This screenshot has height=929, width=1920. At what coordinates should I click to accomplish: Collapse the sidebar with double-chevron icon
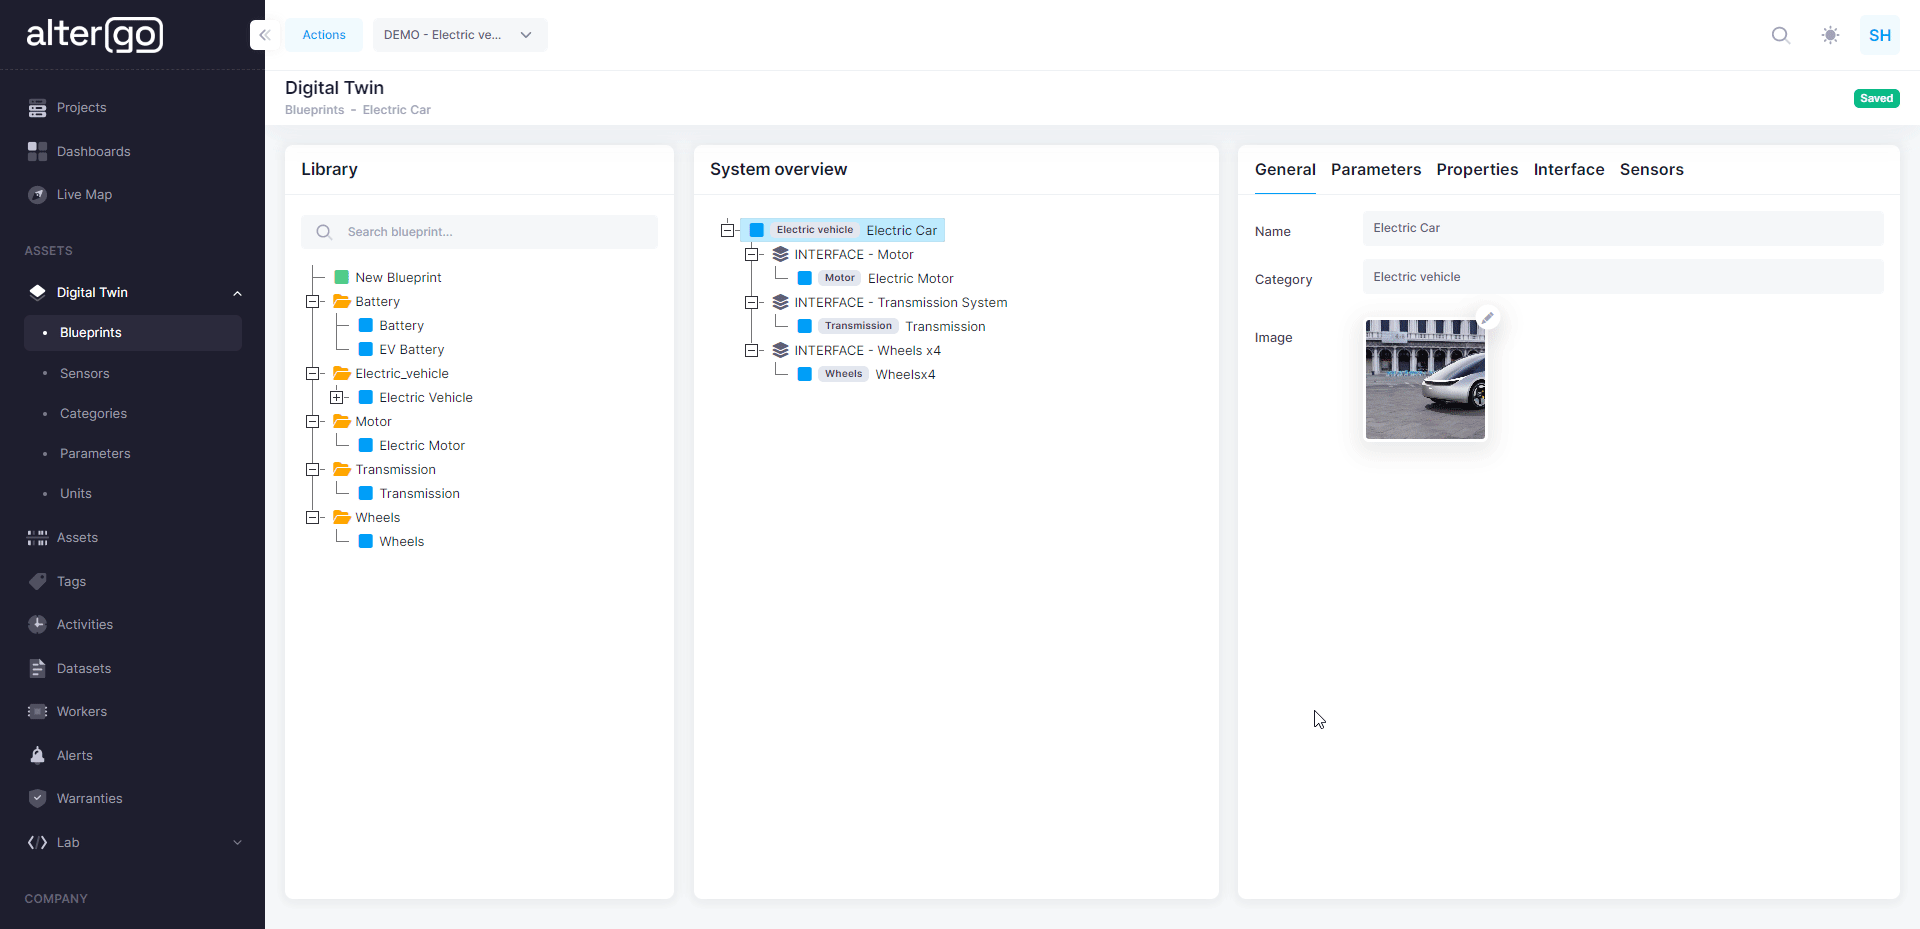(x=264, y=35)
